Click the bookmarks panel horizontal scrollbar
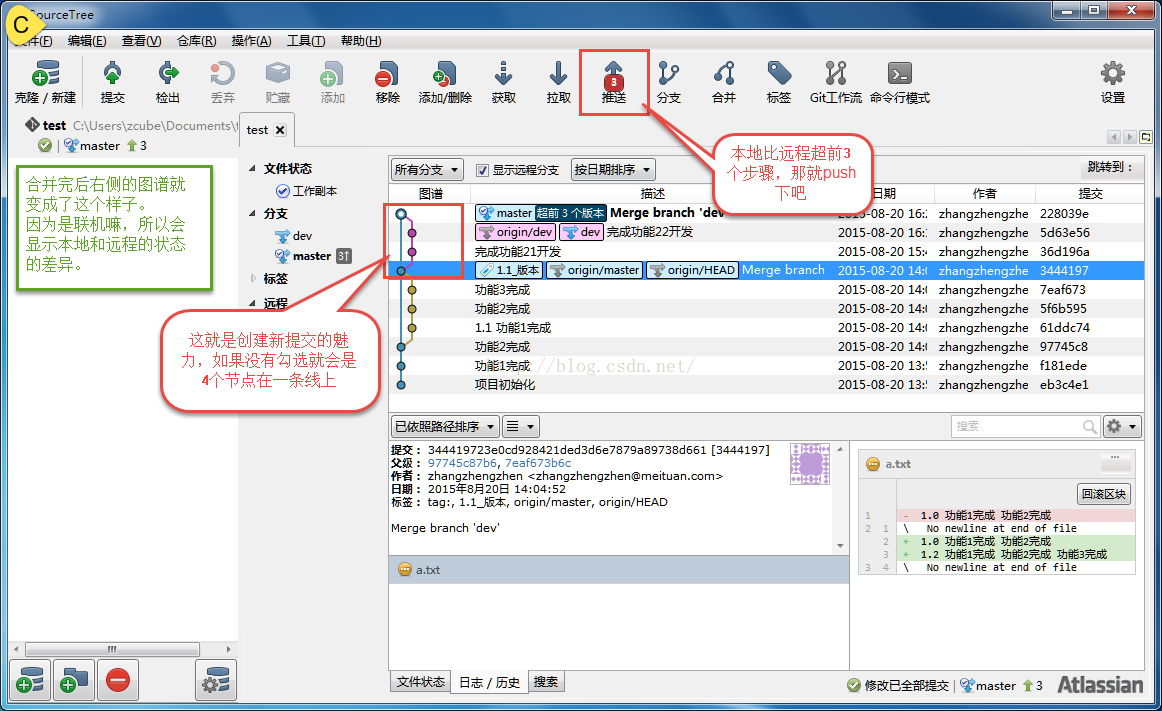Viewport: 1162px width, 711px height. click(x=113, y=649)
